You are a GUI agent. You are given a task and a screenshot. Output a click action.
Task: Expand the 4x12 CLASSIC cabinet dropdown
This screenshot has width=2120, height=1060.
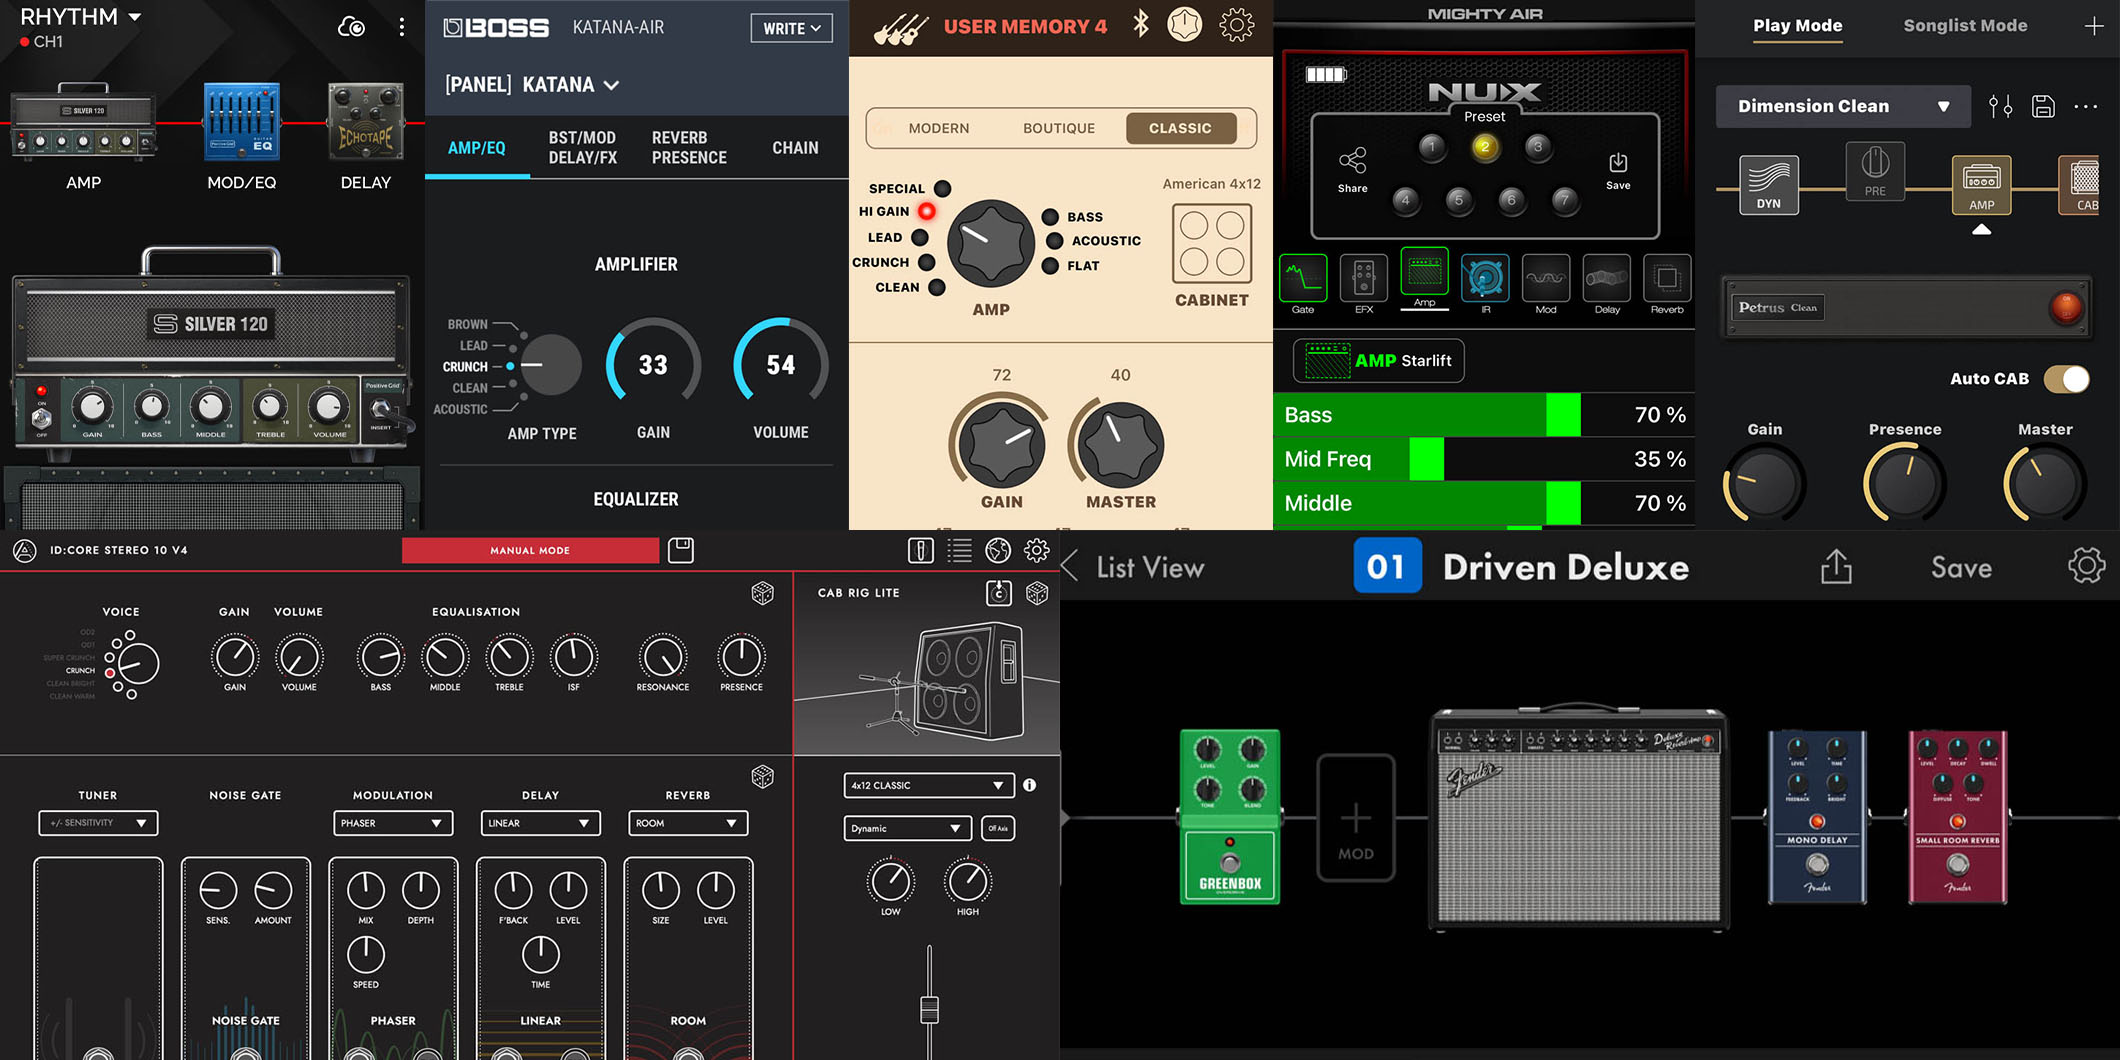(928, 785)
